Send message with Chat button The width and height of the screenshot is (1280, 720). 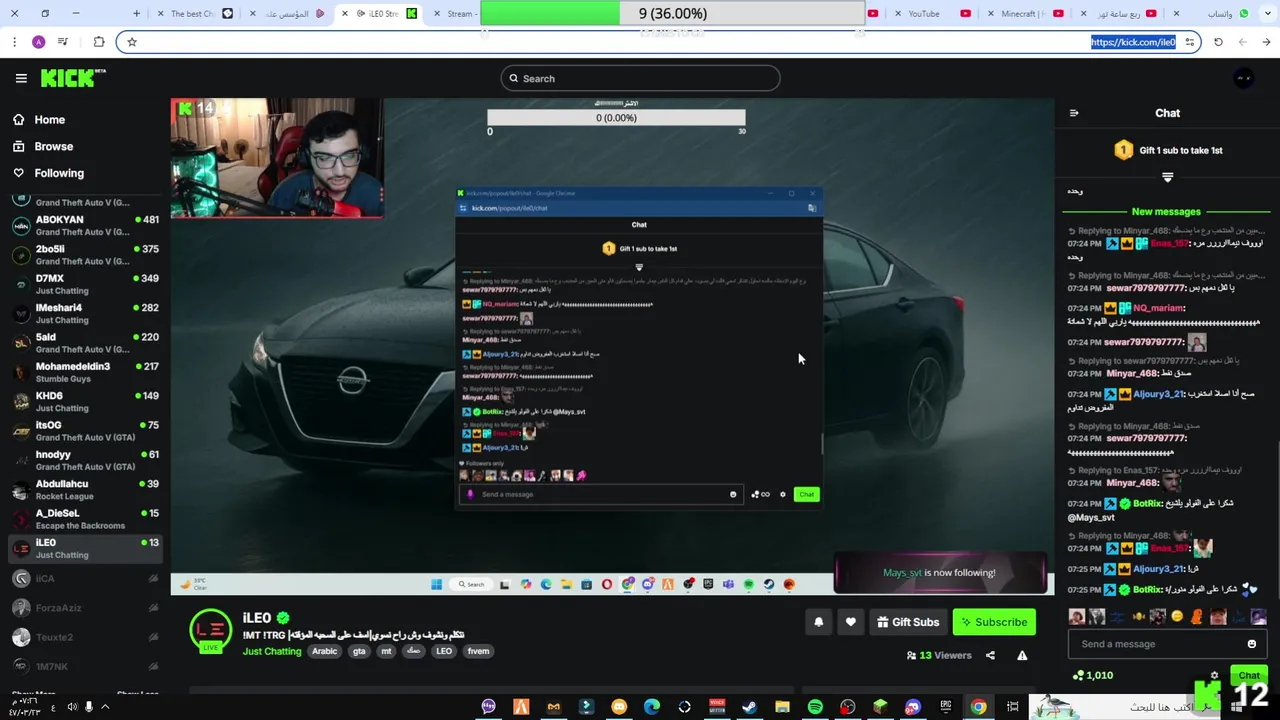coord(1249,676)
